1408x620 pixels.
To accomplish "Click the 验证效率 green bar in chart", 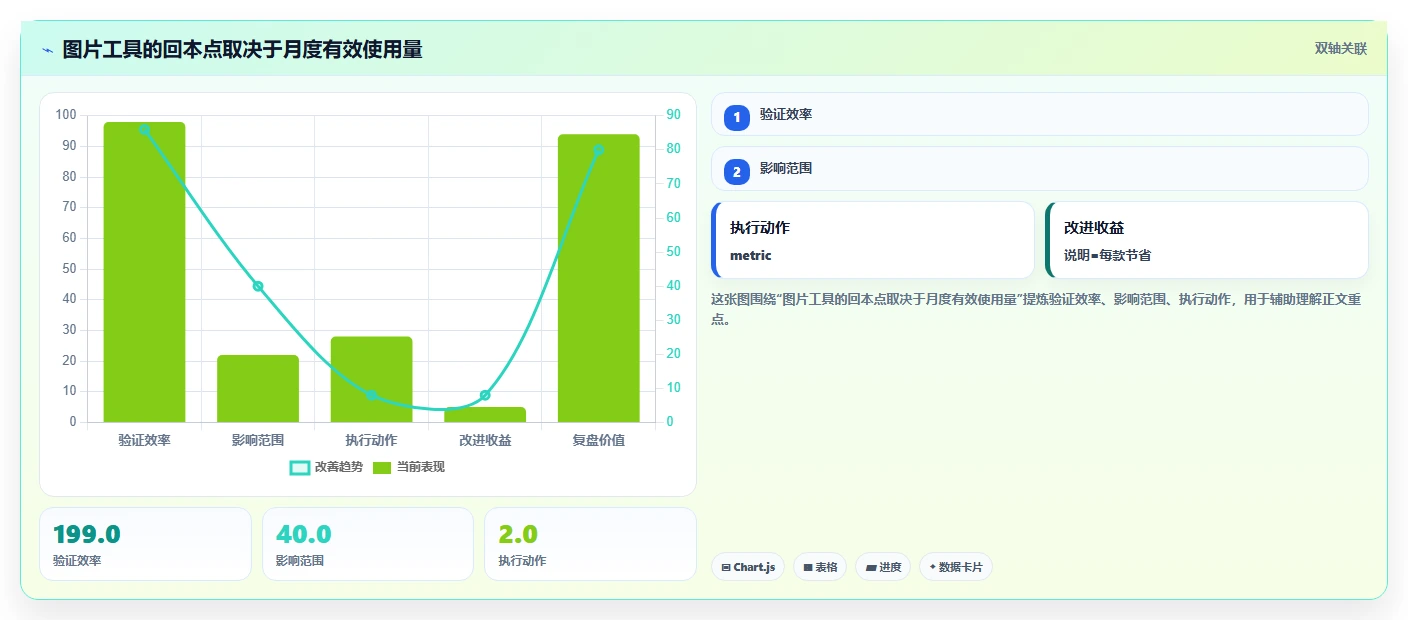I will pyautogui.click(x=144, y=272).
